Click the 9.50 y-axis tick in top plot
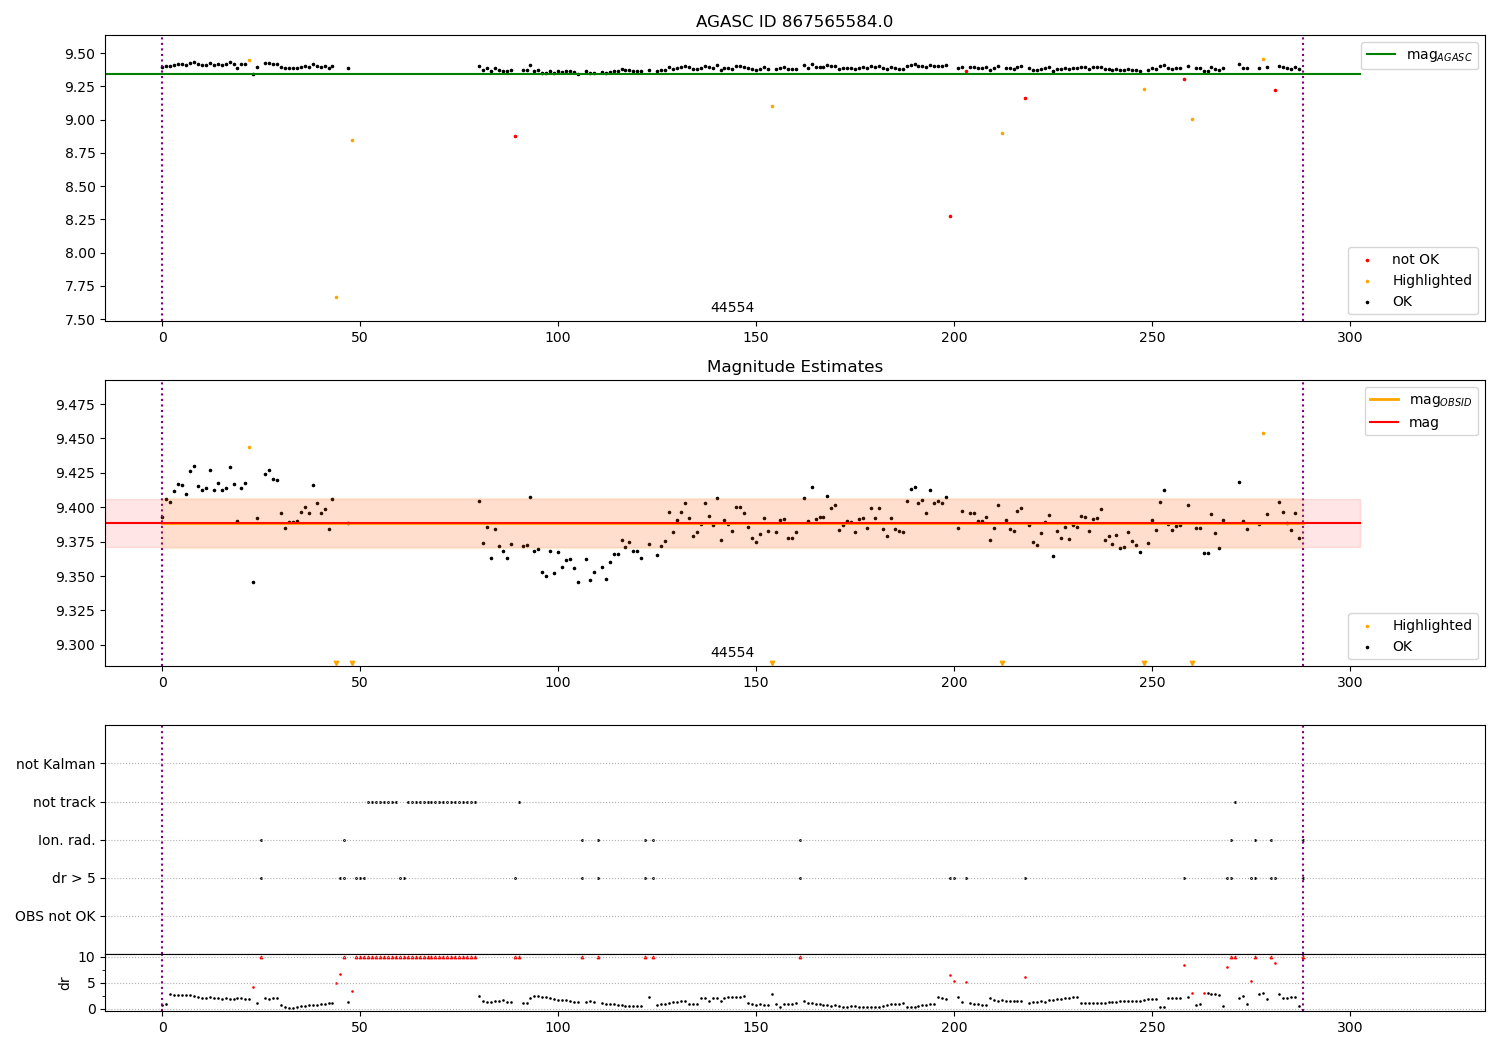This screenshot has width=1500, height=1050. click(x=81, y=54)
